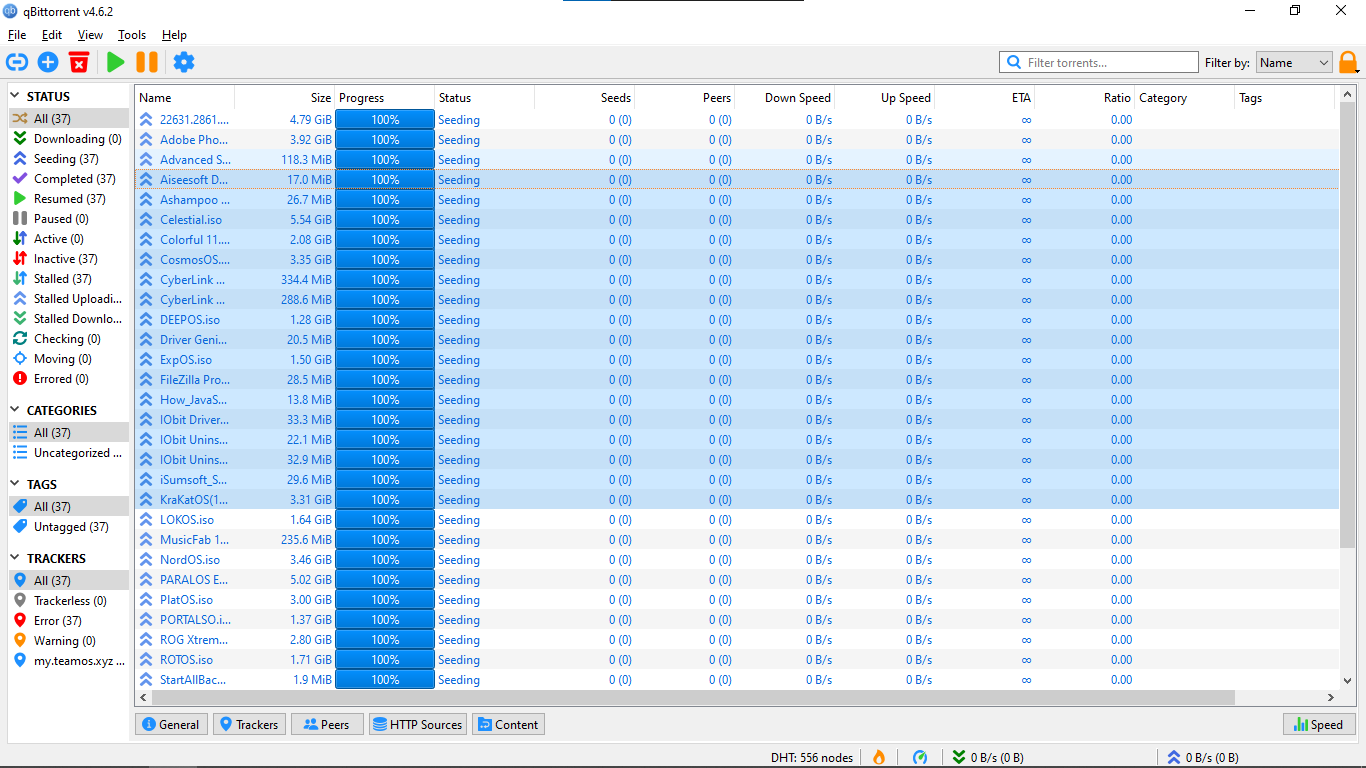Click the green Resume play icon

116,62
